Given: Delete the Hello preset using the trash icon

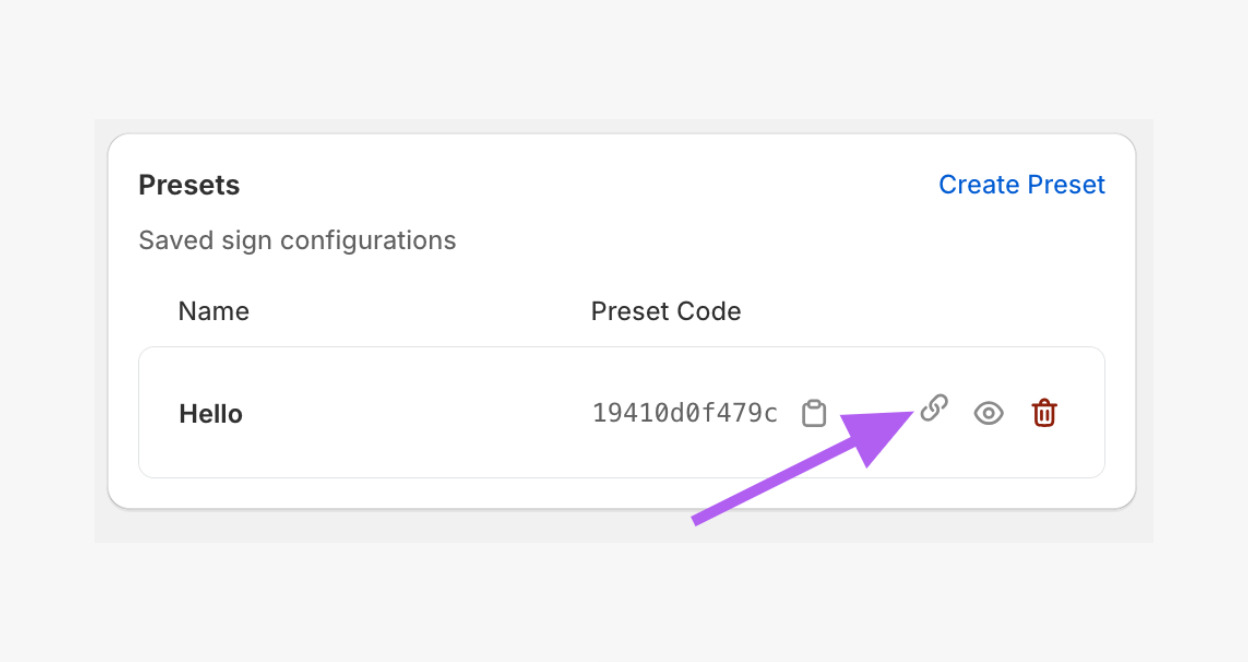Looking at the screenshot, I should (1044, 412).
